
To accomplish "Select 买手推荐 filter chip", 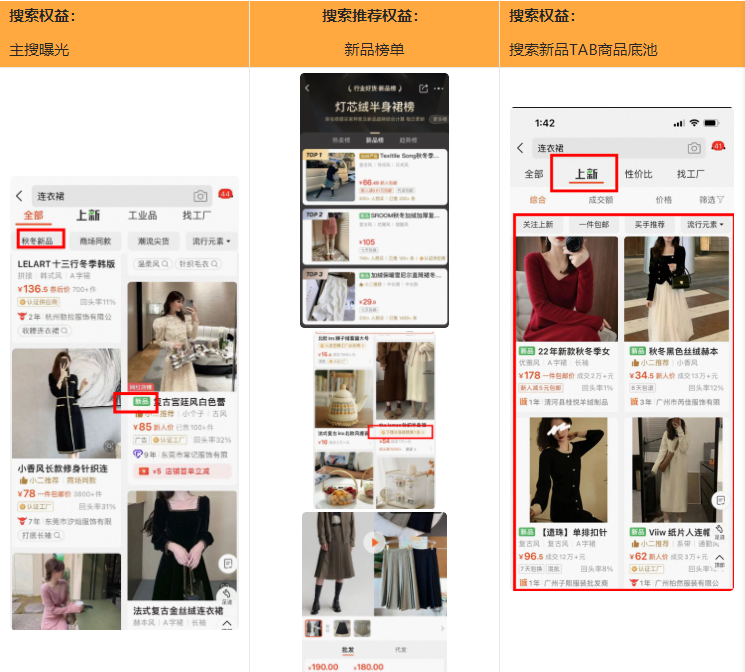I will [x=649, y=224].
